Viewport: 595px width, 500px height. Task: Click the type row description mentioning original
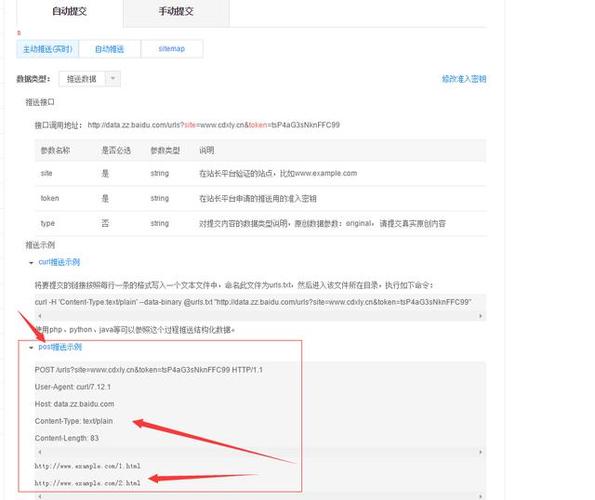pos(323,223)
